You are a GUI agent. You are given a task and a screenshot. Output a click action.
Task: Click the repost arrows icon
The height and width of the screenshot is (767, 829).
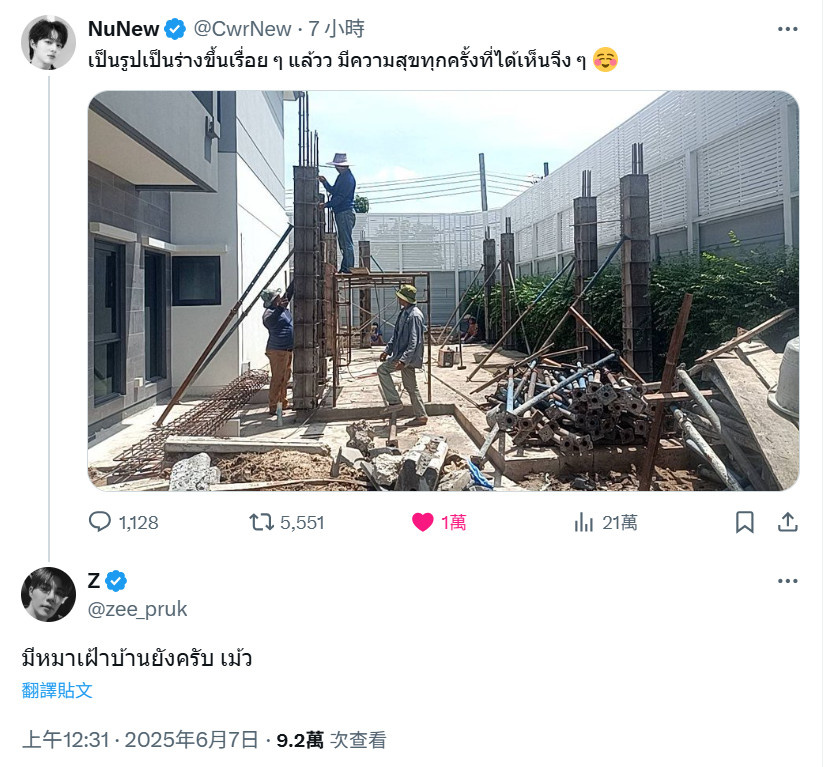pos(262,523)
